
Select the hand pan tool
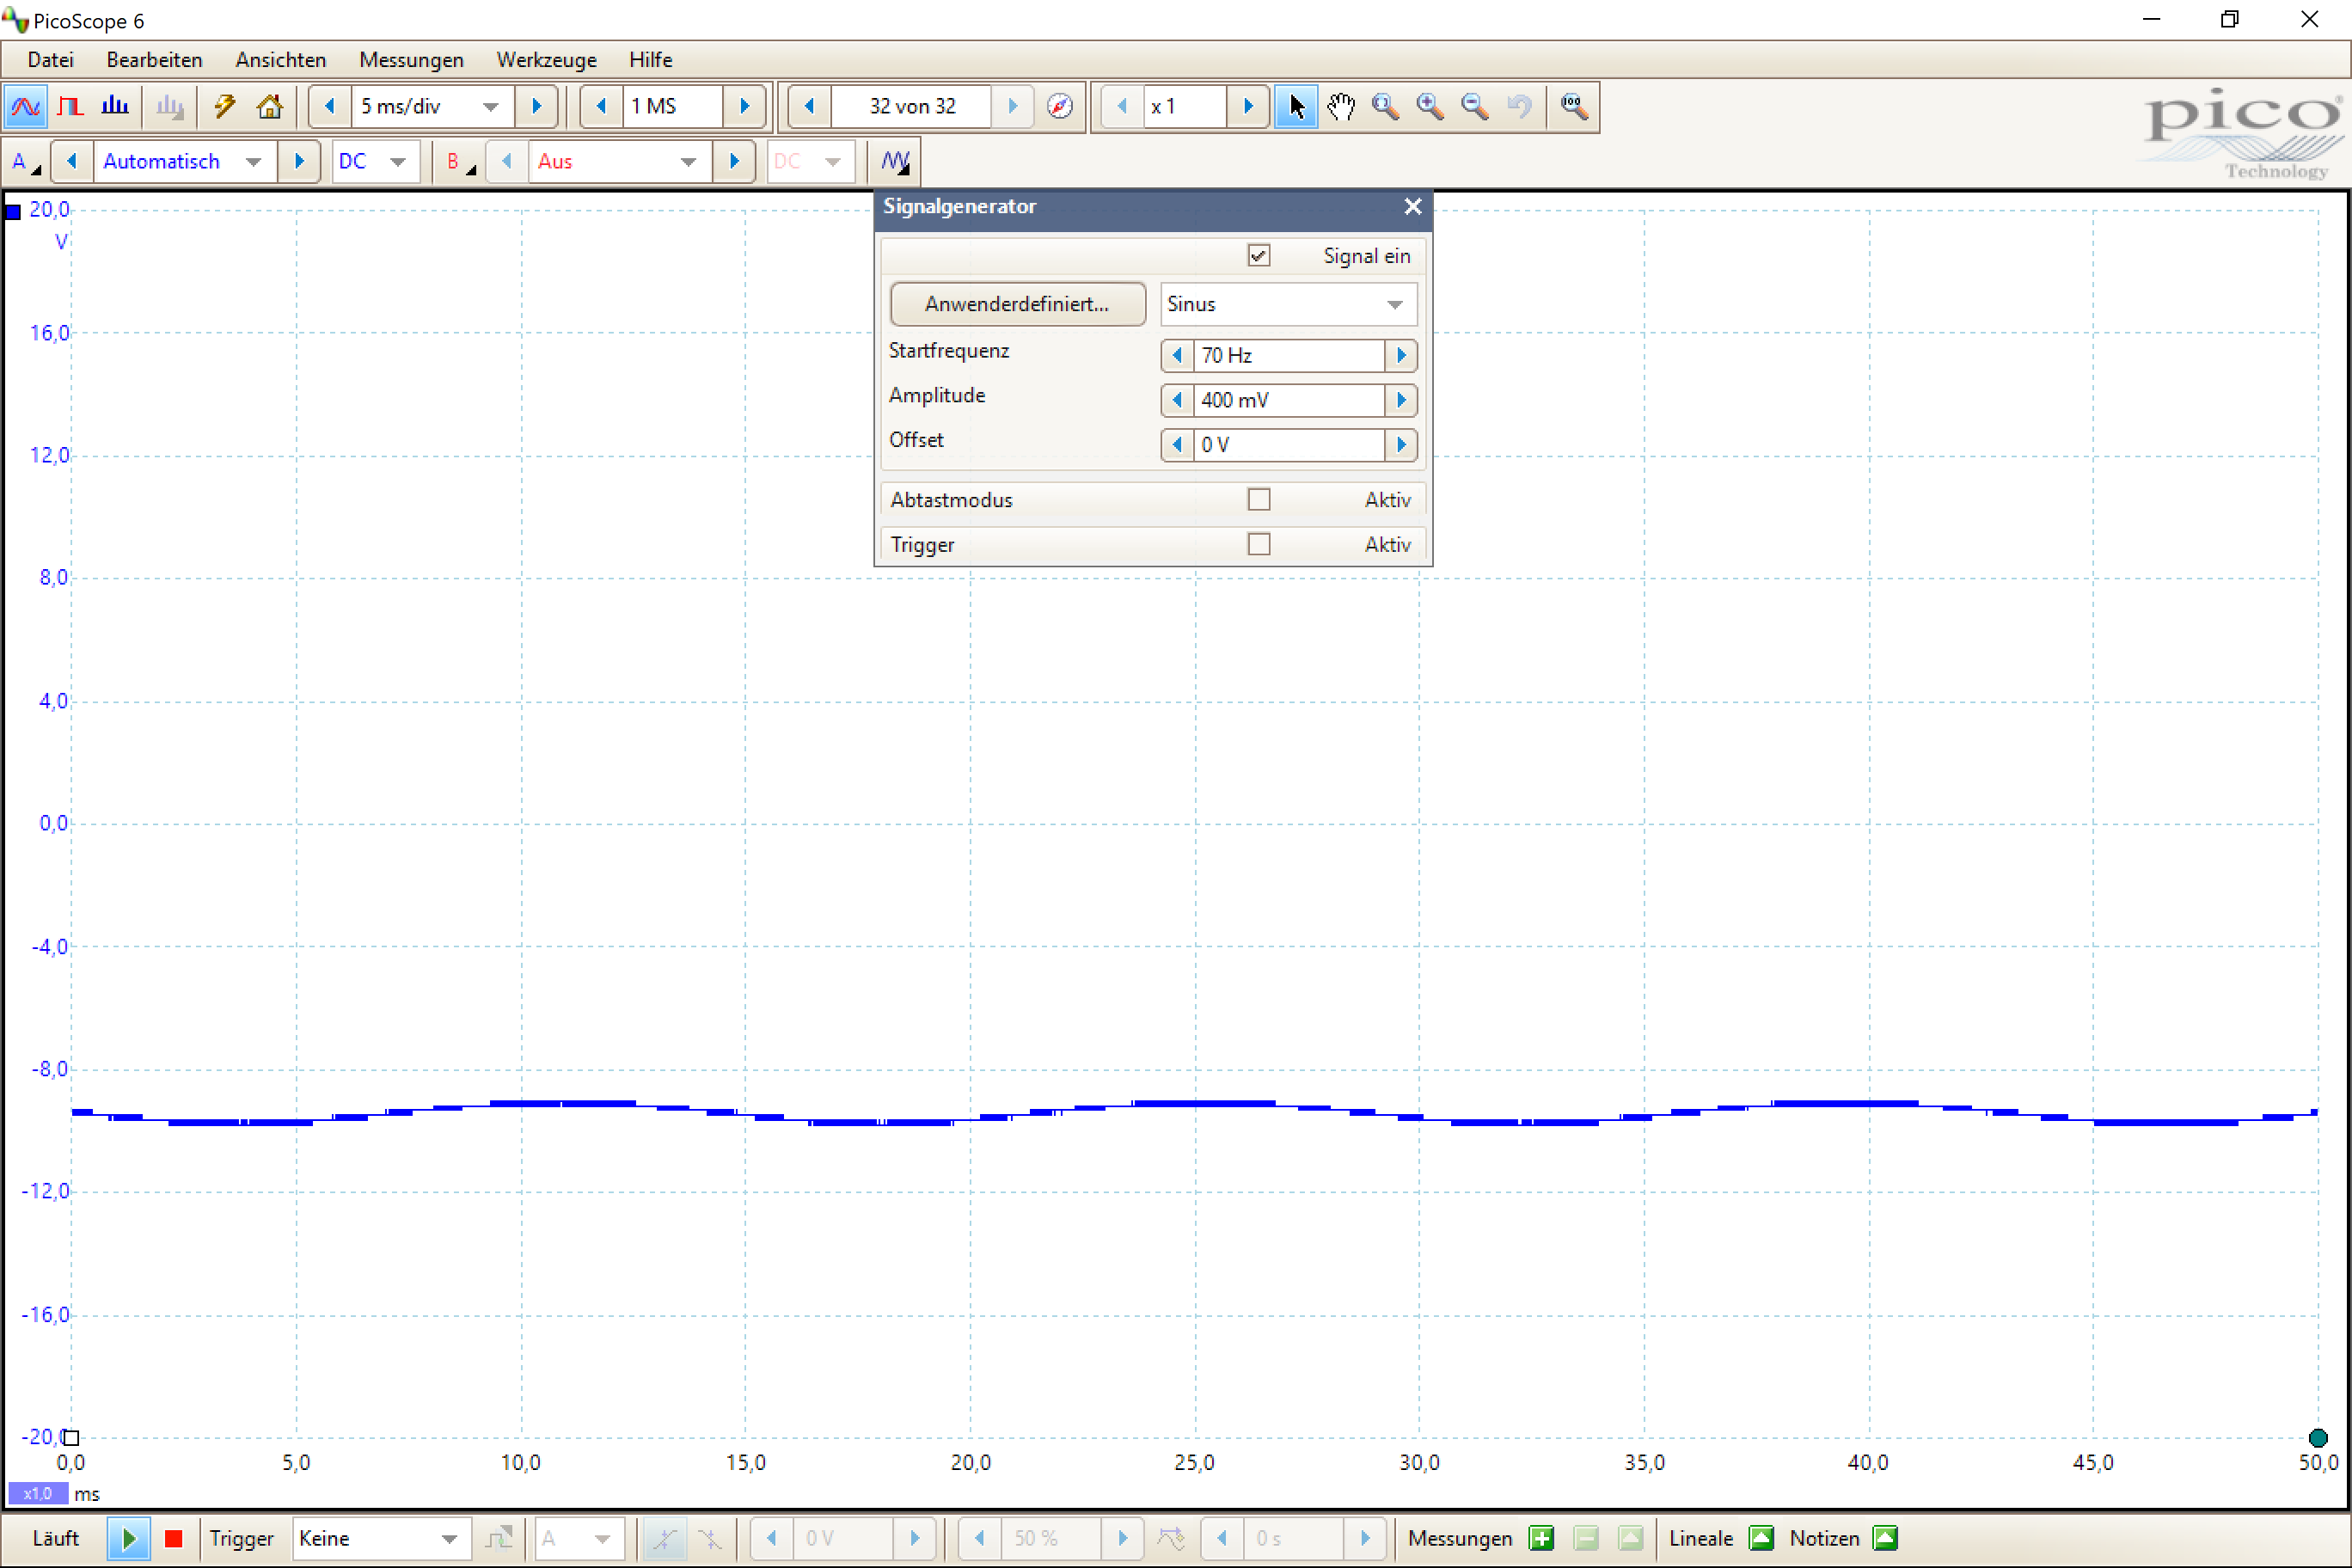(1341, 106)
